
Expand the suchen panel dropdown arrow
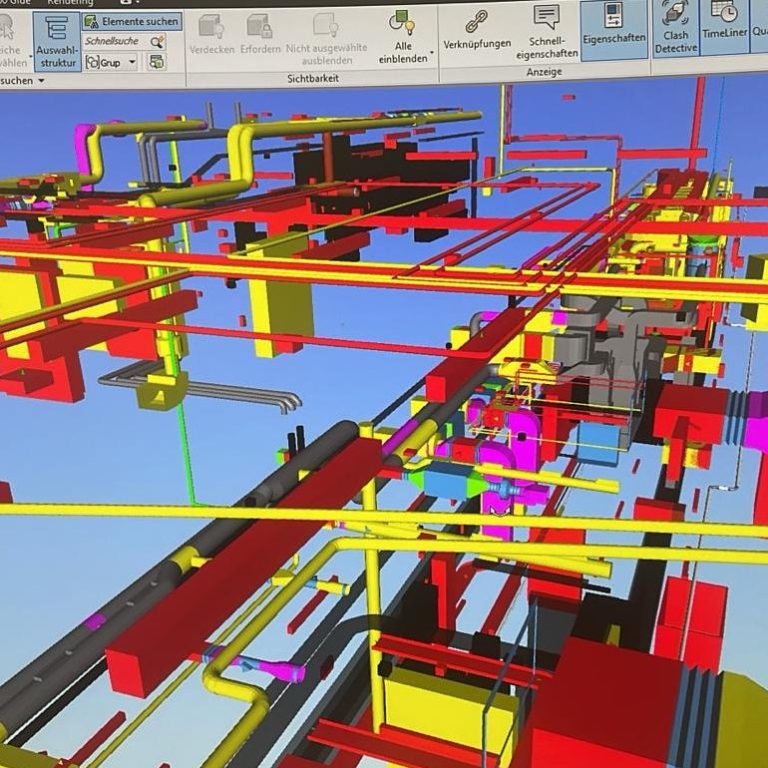[42, 80]
